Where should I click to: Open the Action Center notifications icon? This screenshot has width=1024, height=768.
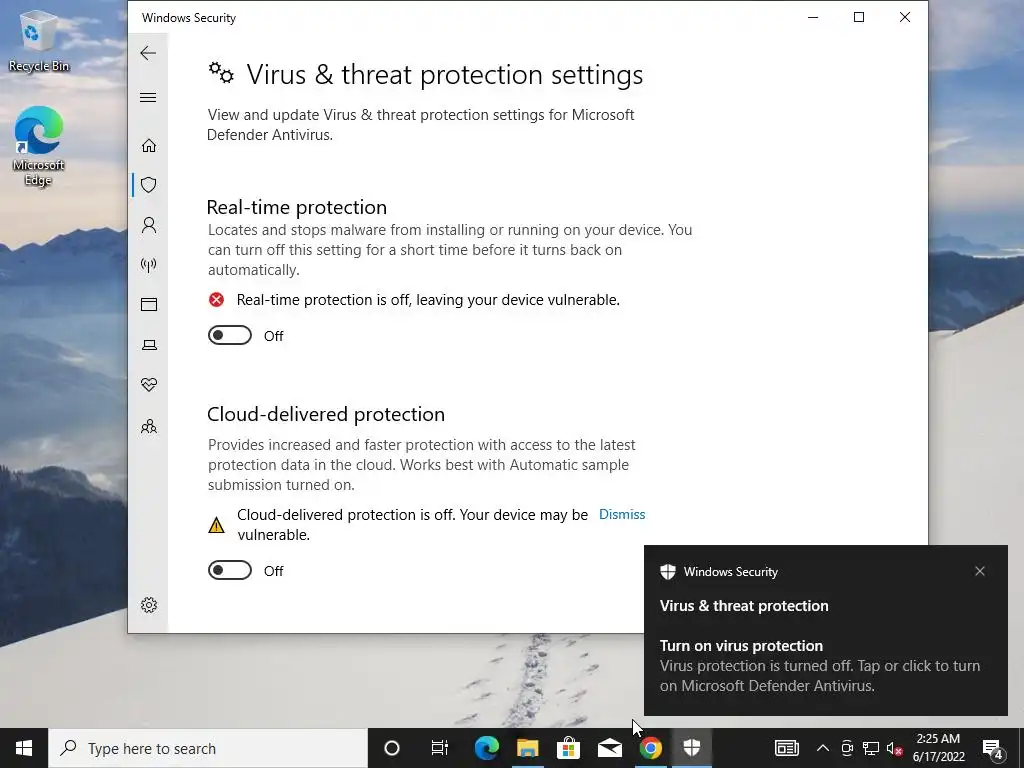[x=993, y=749]
